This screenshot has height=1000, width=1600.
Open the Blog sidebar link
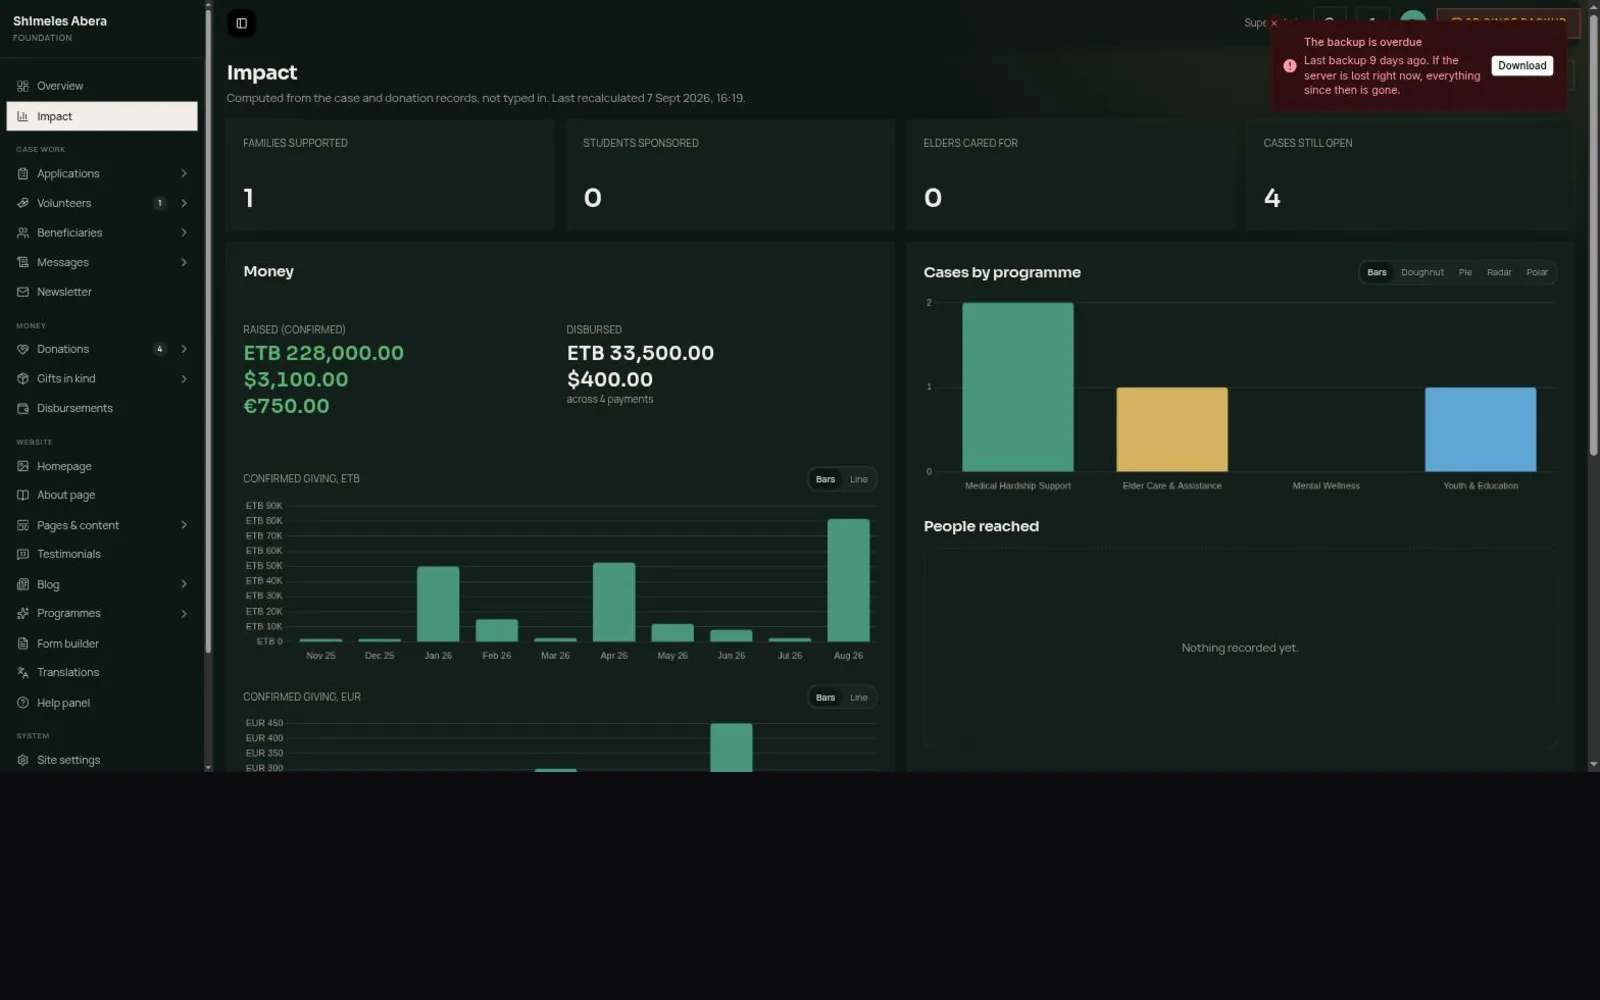tap(102, 584)
